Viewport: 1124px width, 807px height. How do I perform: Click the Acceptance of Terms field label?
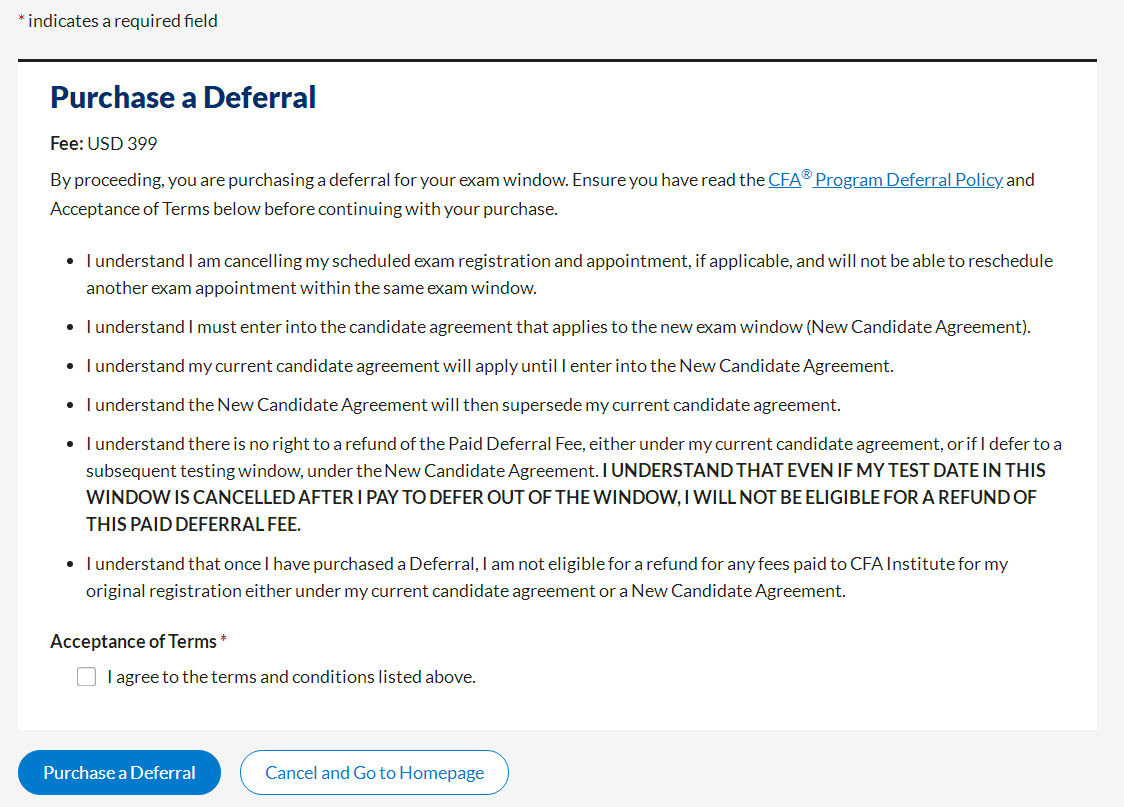coord(133,641)
